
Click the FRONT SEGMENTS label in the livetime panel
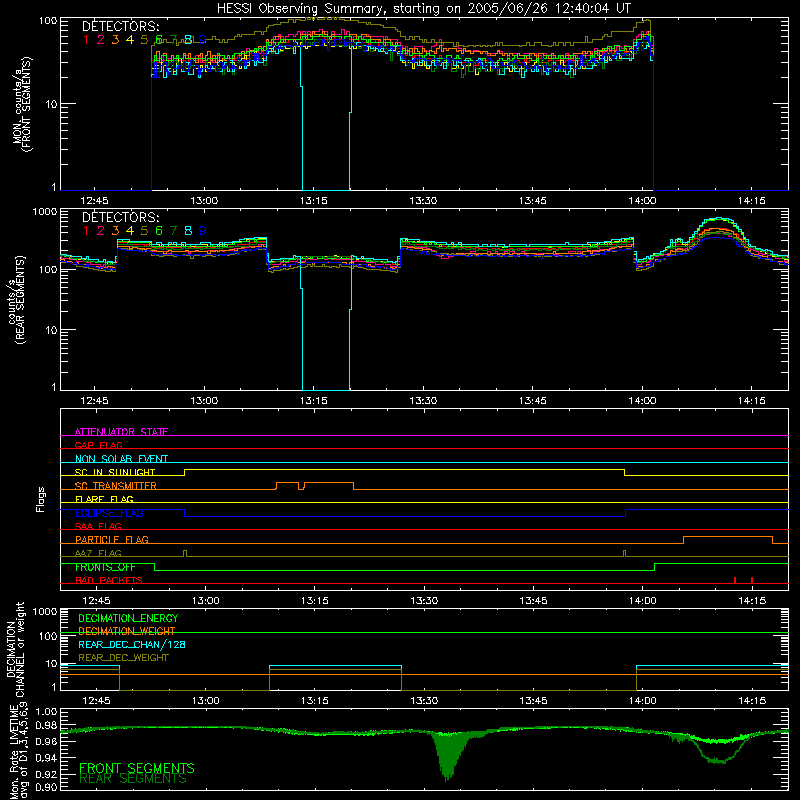tap(137, 768)
